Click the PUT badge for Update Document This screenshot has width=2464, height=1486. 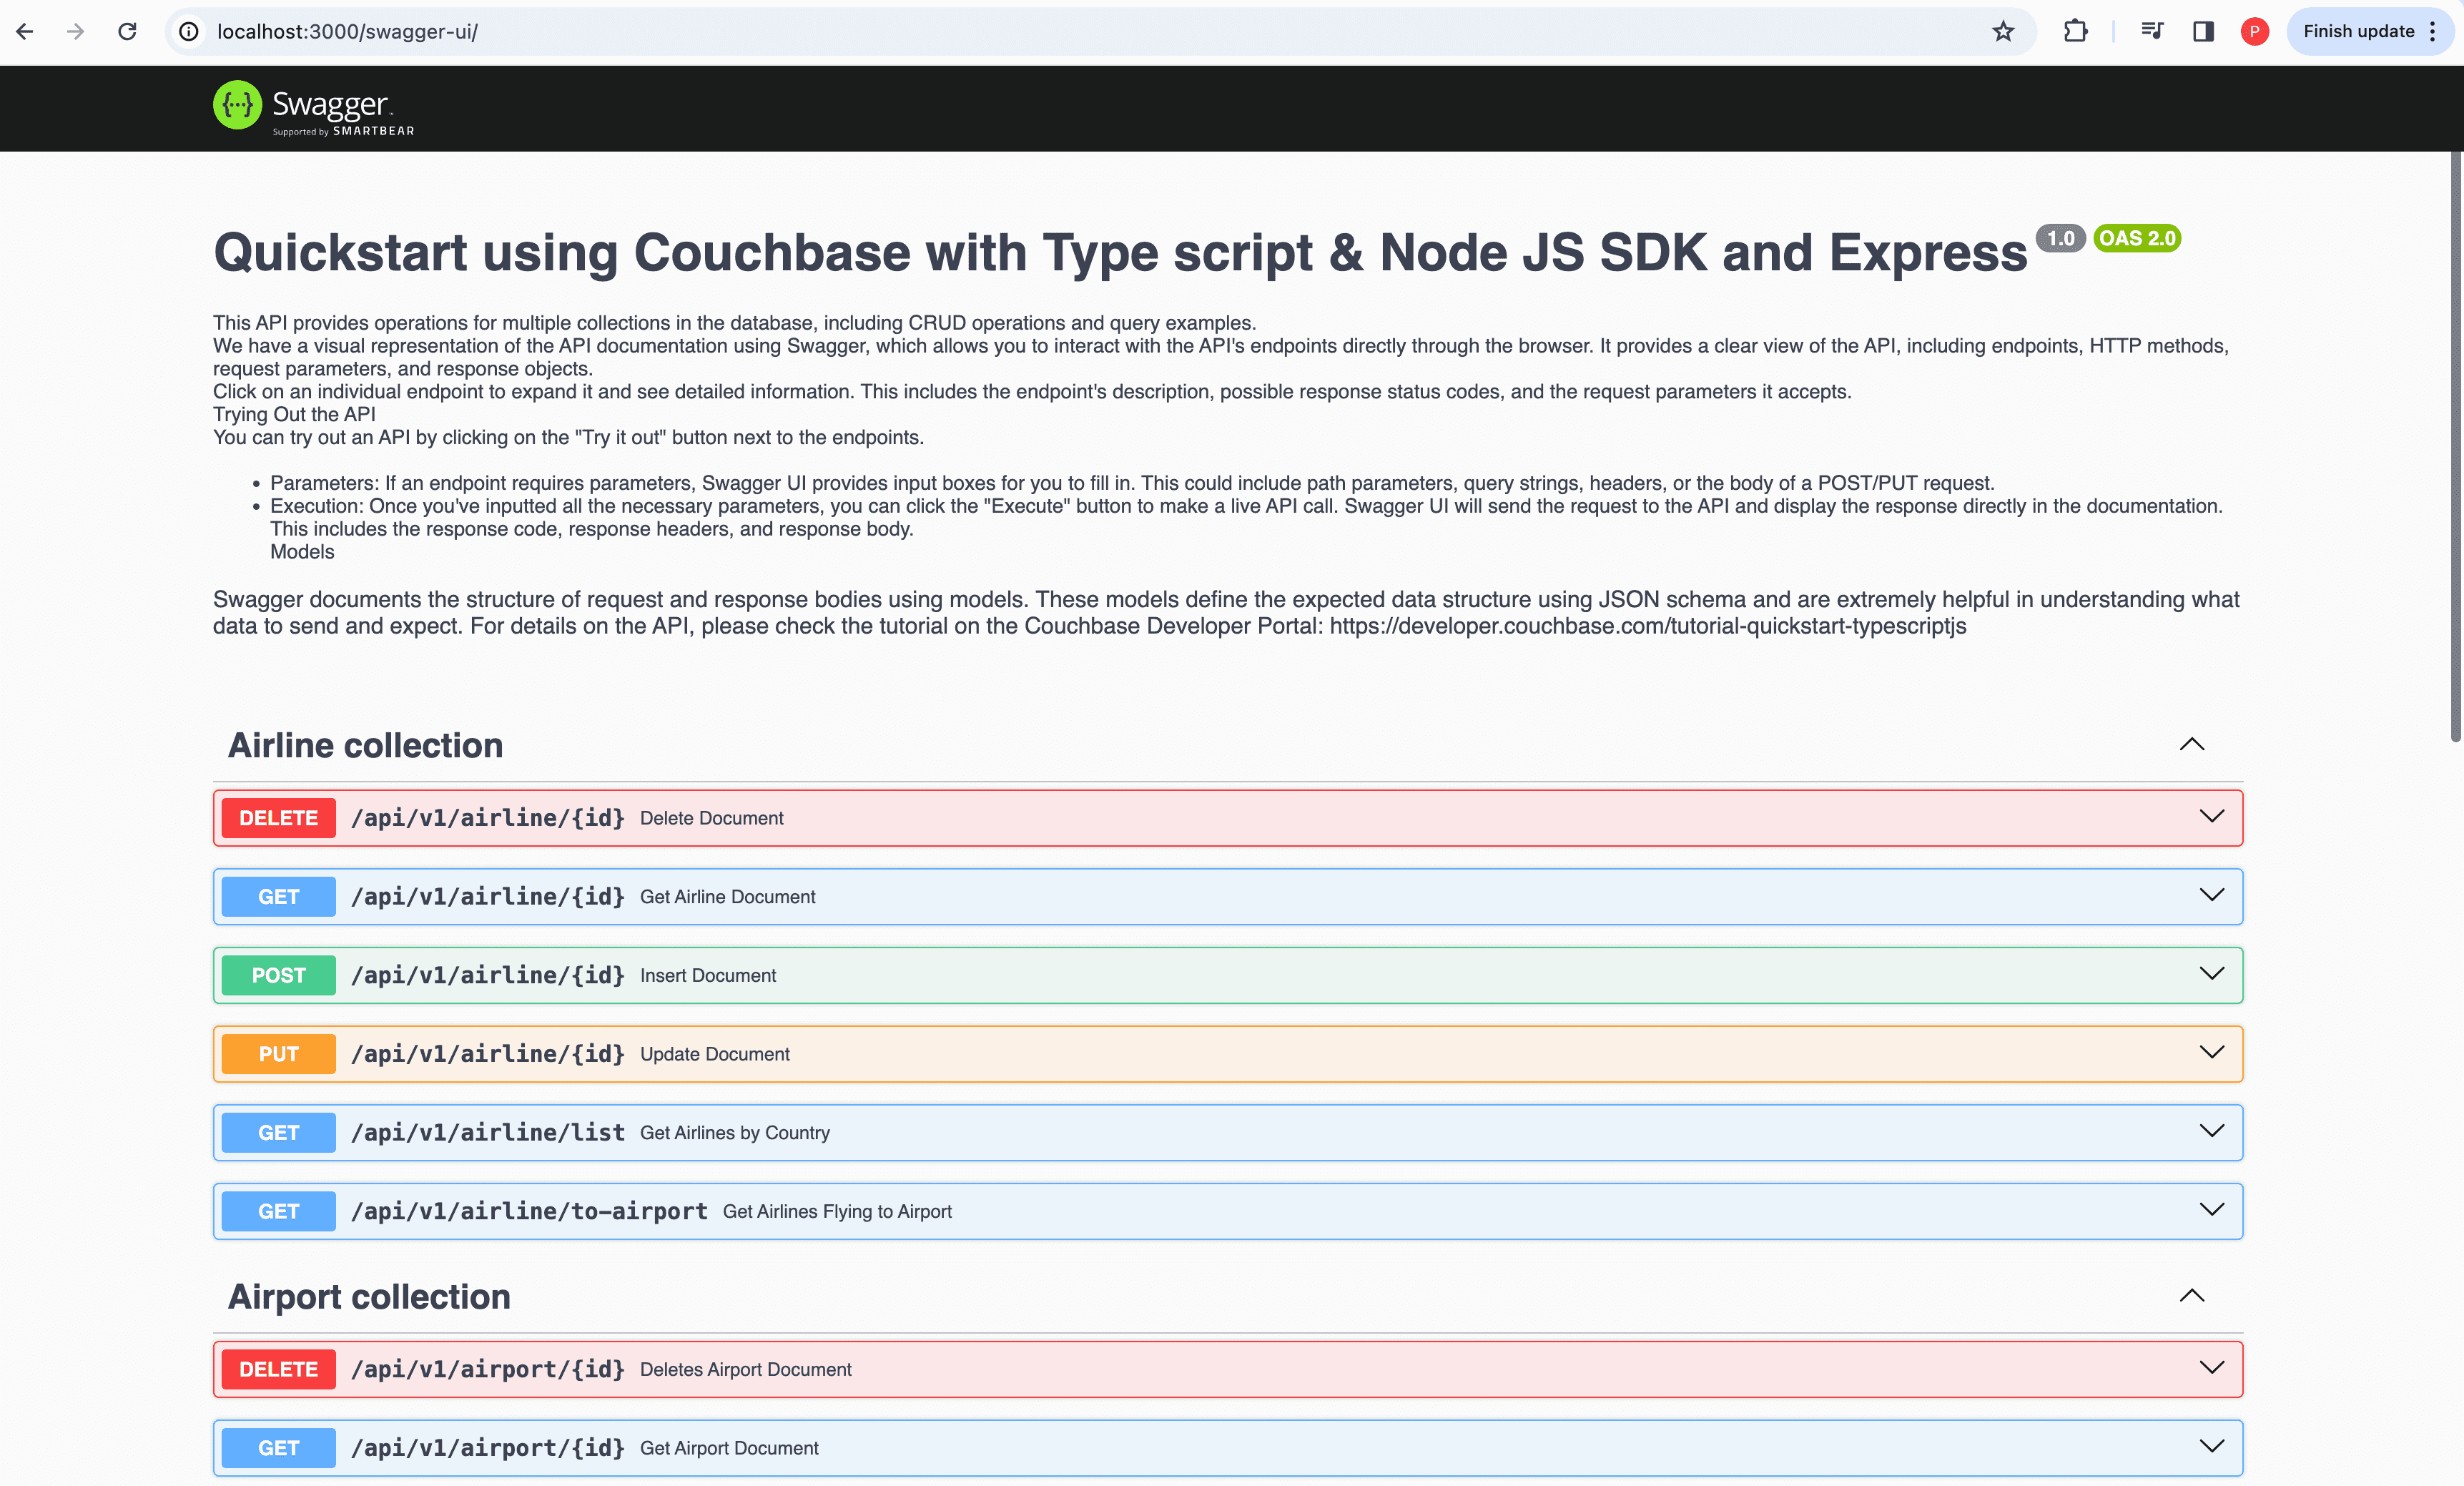pyautogui.click(x=278, y=1054)
